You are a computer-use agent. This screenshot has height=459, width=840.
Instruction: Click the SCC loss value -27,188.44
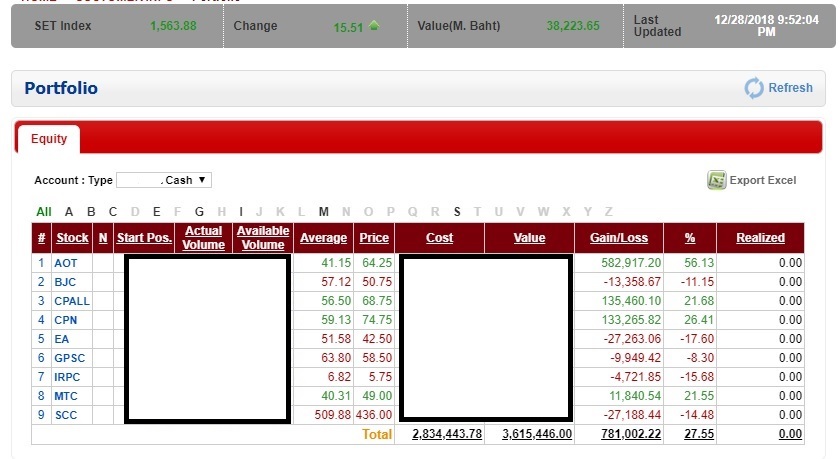point(632,415)
